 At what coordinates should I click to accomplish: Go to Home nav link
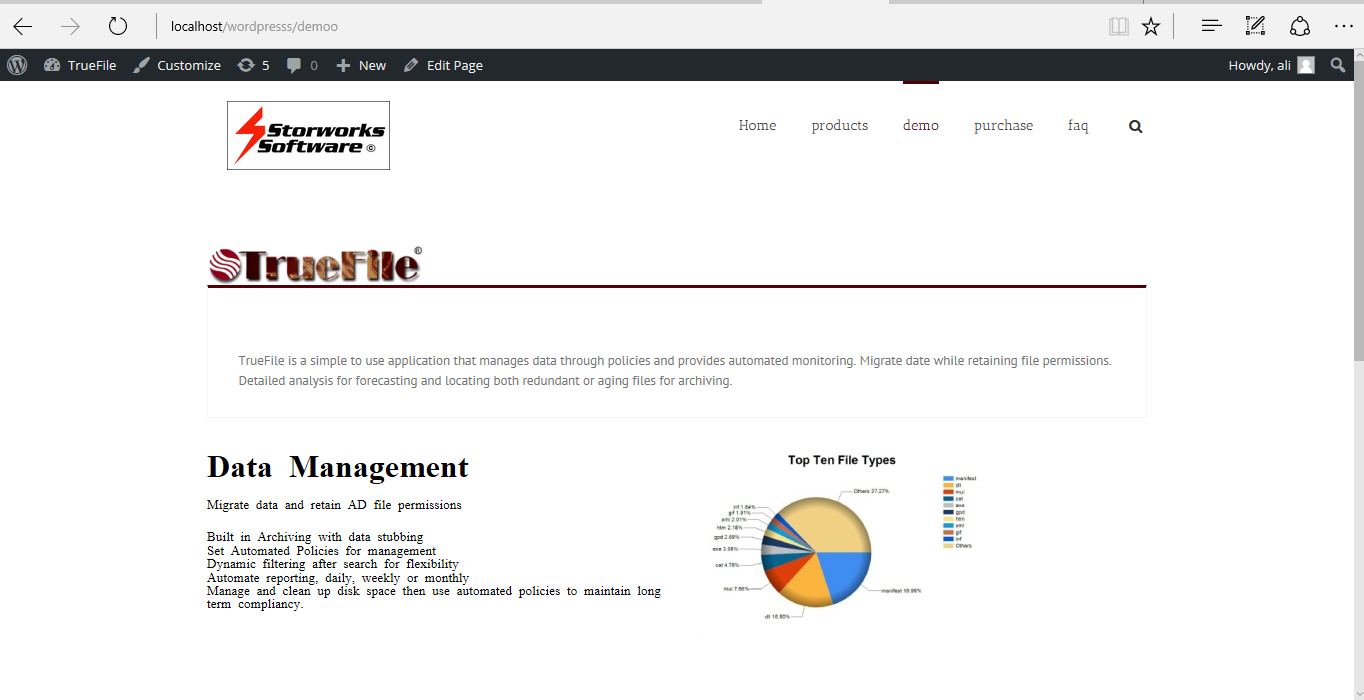pyautogui.click(x=757, y=126)
